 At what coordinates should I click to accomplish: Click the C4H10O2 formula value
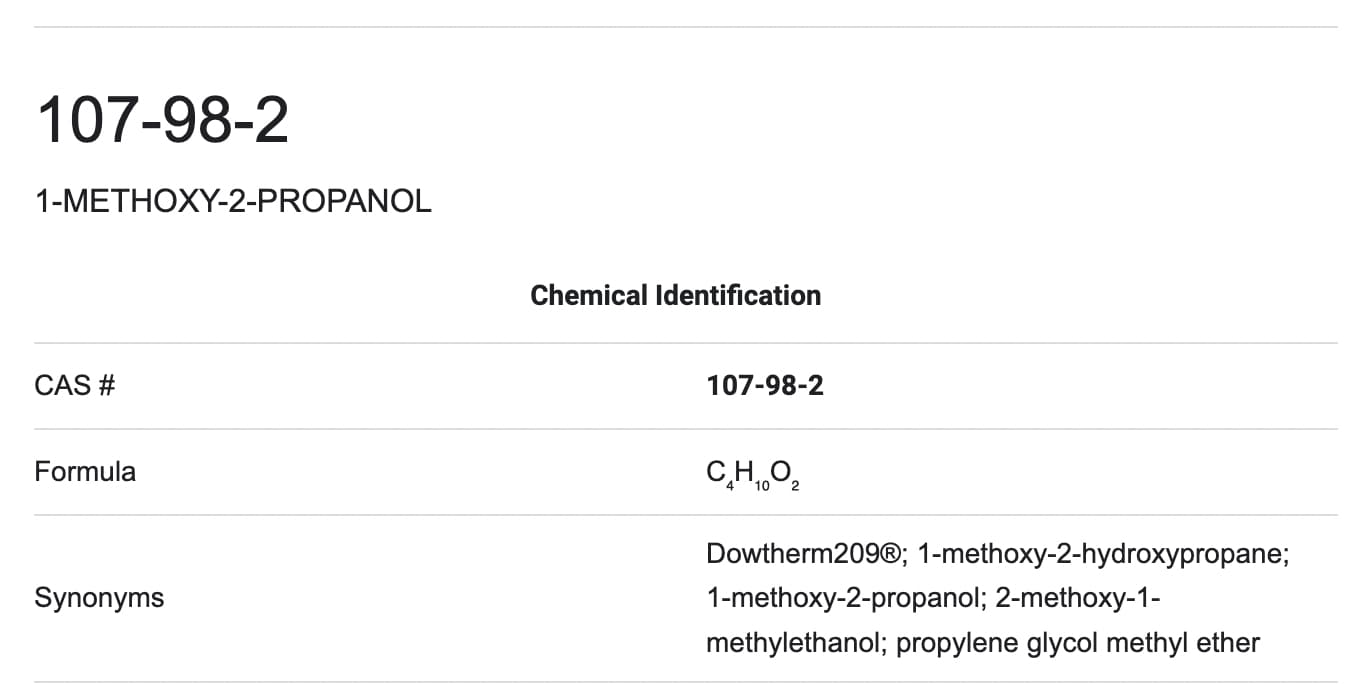click(x=753, y=474)
